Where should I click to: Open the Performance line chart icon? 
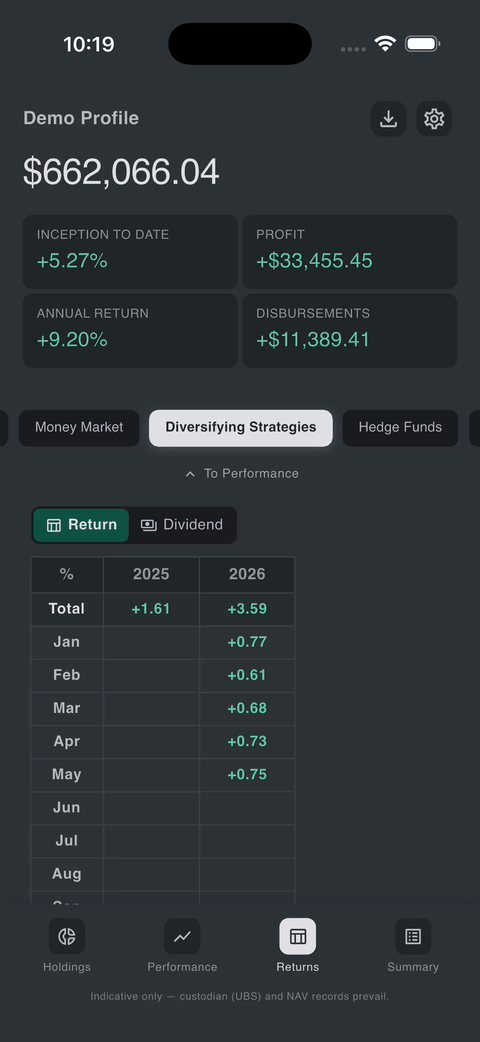click(x=182, y=936)
